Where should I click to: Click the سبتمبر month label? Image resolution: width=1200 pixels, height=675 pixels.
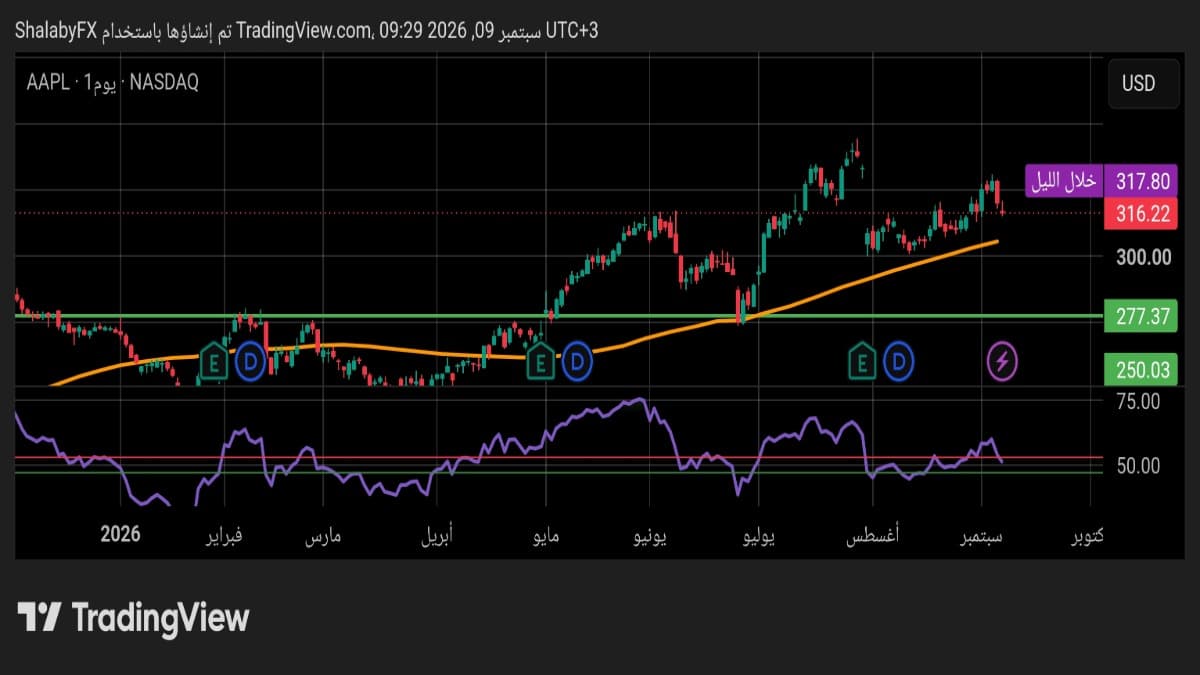(982, 538)
